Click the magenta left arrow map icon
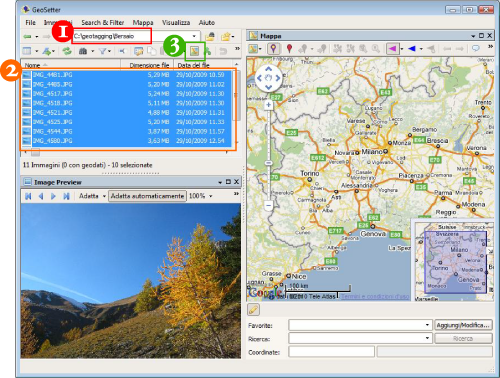Screen dimensions: 500x378 point(392,49)
